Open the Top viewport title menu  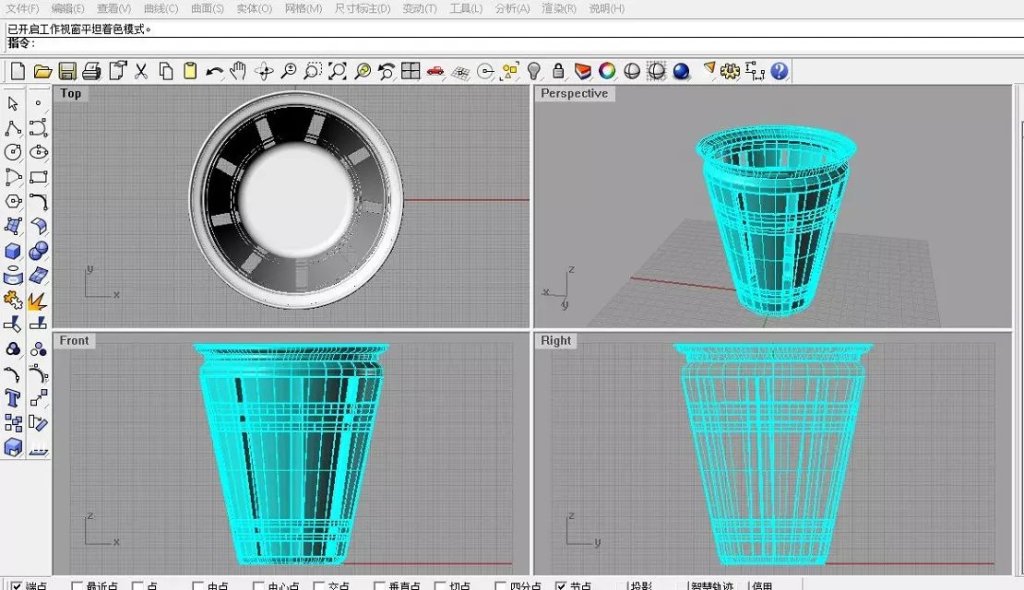[x=71, y=93]
